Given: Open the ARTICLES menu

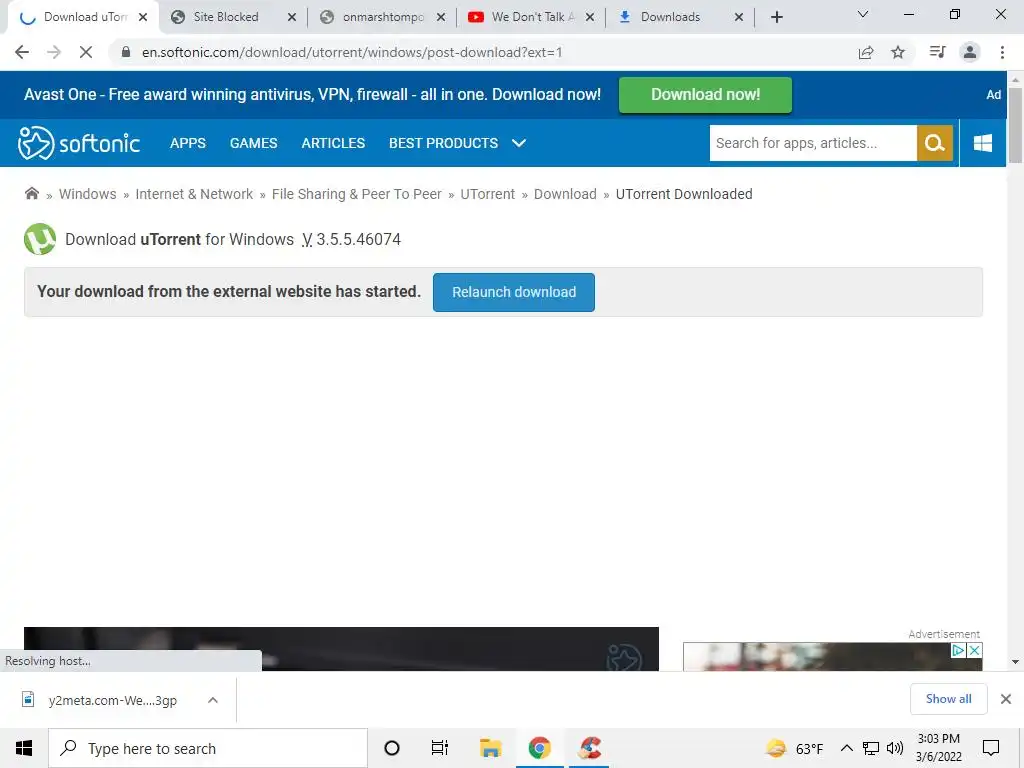Looking at the screenshot, I should [333, 143].
